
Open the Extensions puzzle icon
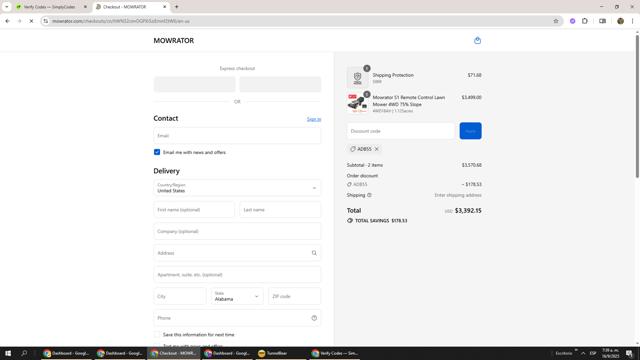click(584, 21)
